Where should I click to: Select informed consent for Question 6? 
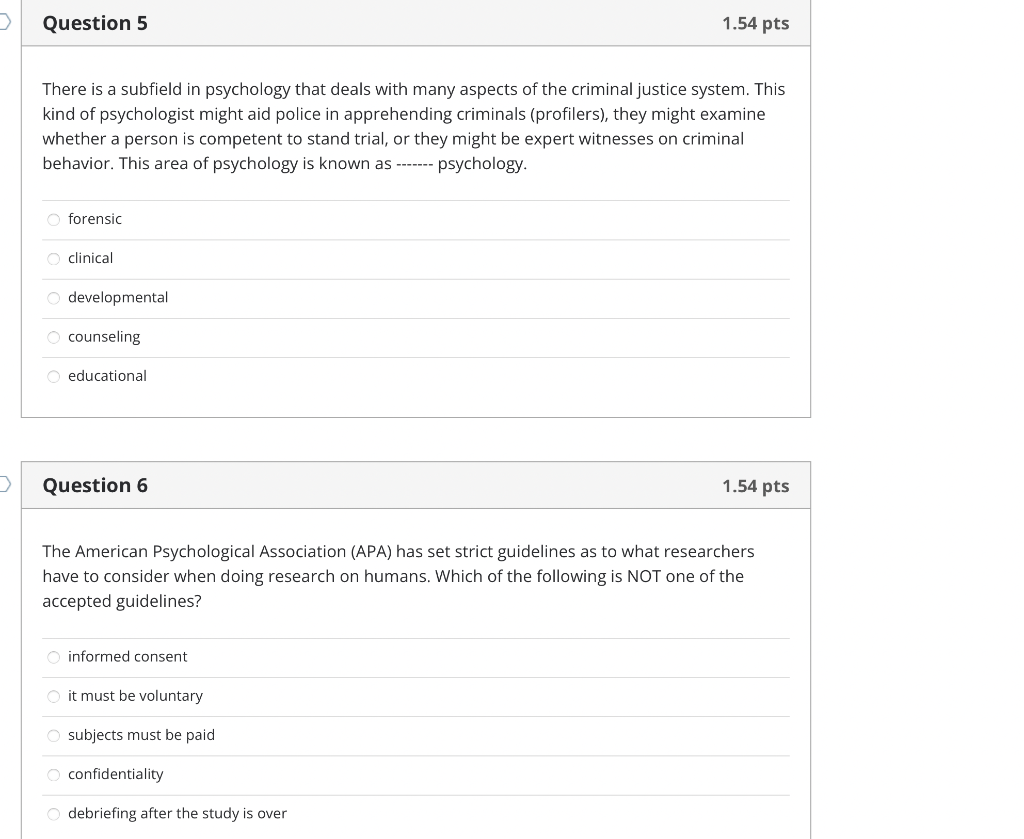tap(53, 657)
